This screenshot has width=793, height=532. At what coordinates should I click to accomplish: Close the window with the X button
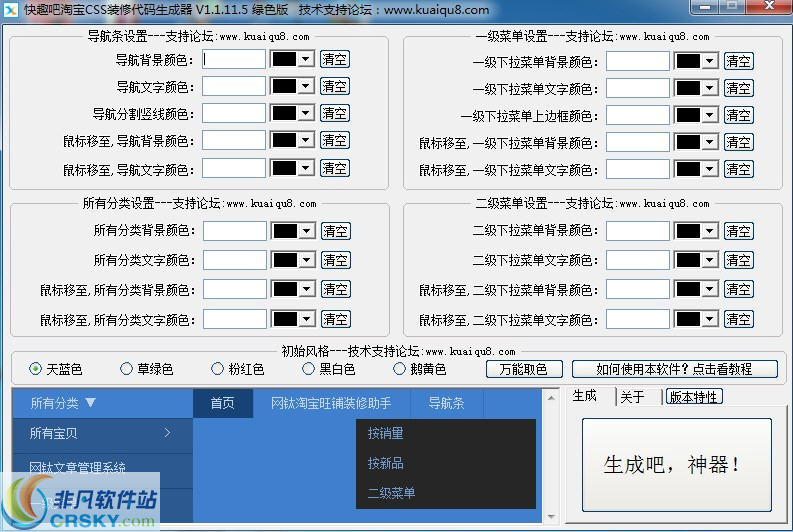click(x=769, y=6)
